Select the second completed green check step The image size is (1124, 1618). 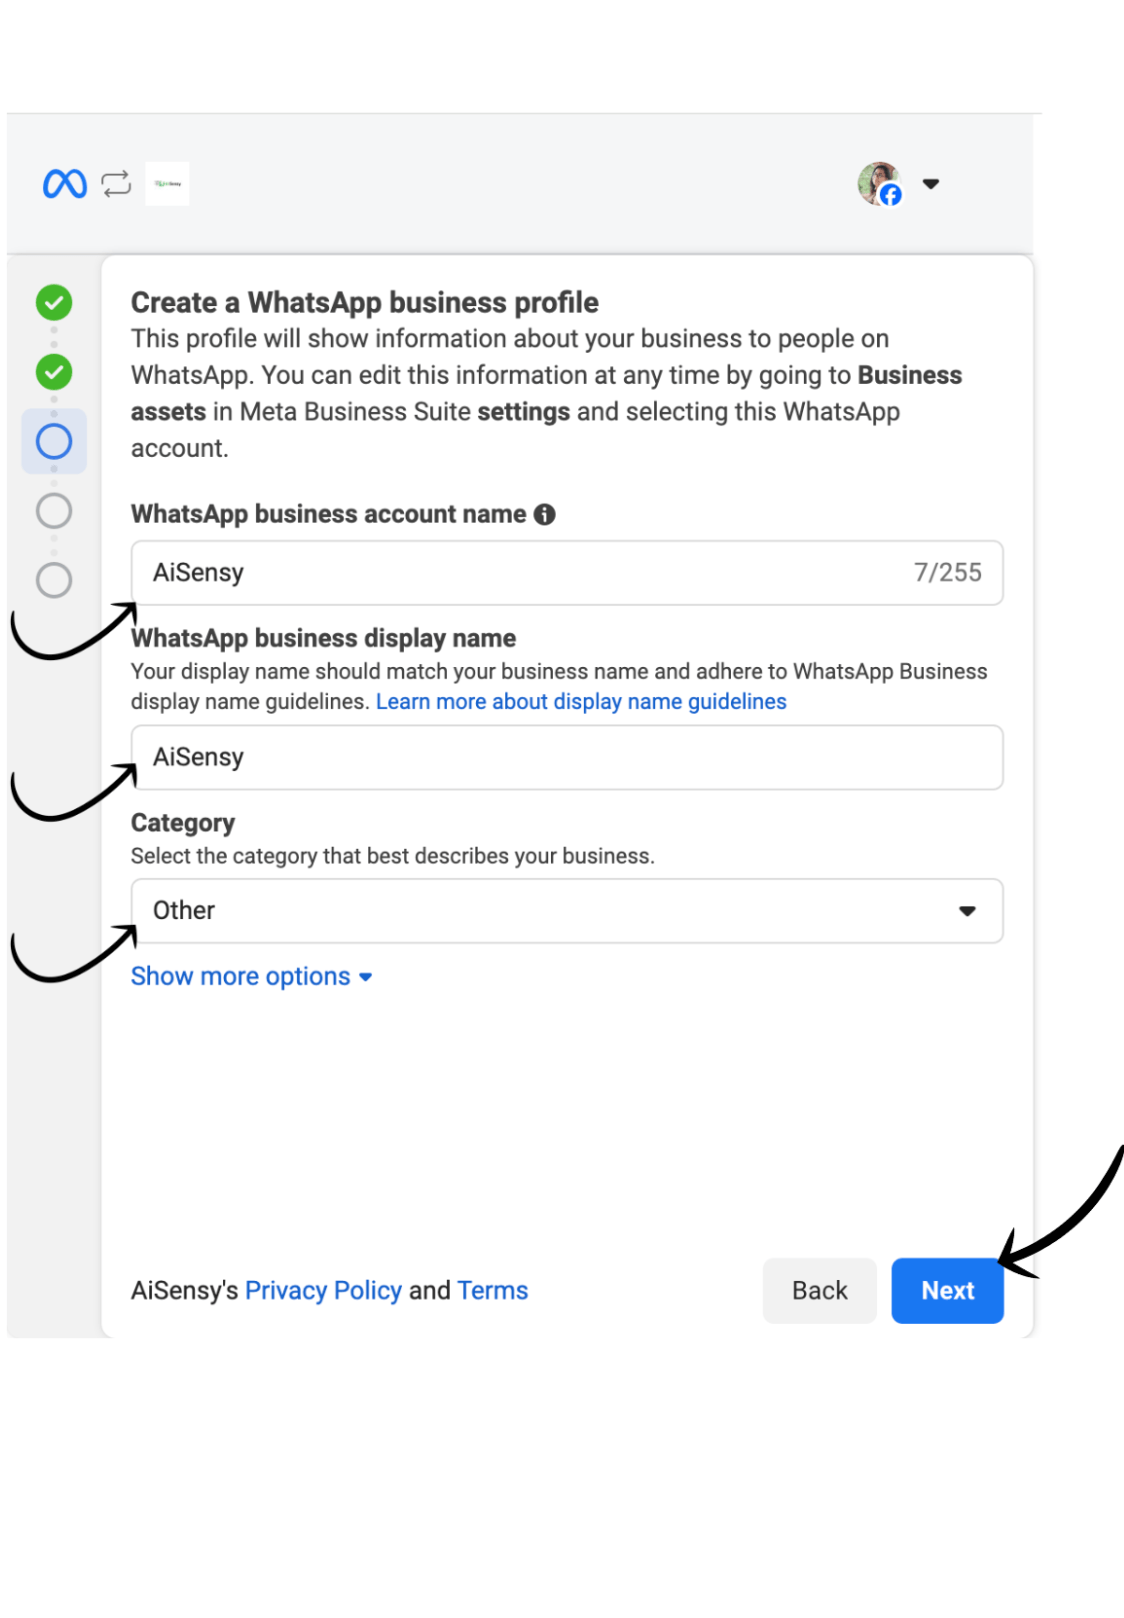[54, 372]
